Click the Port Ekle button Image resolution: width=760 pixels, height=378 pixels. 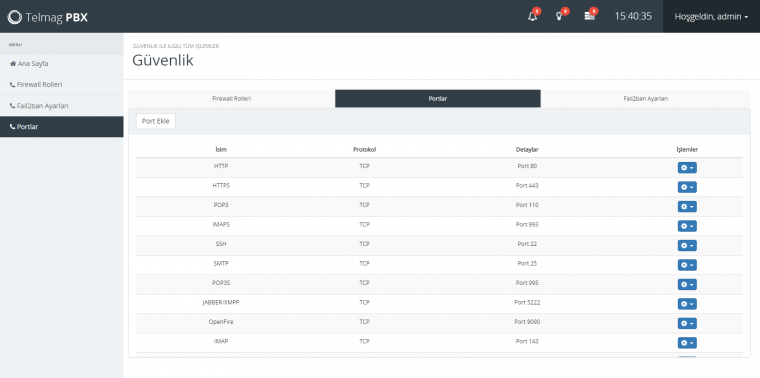click(x=156, y=121)
